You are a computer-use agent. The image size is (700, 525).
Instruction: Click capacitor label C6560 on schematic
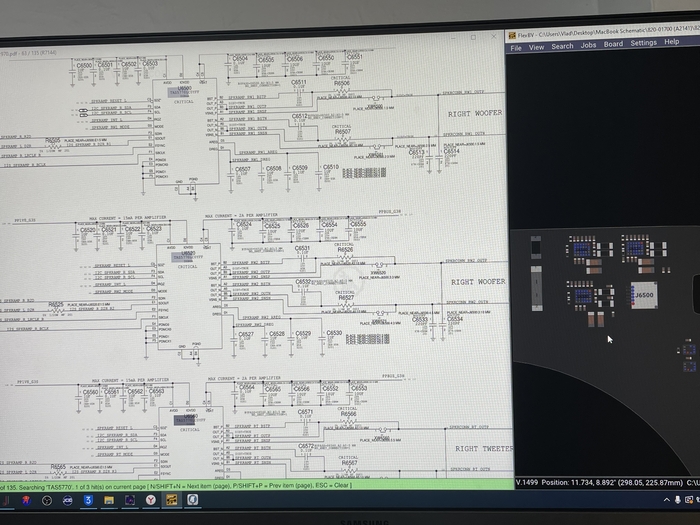(x=90, y=392)
